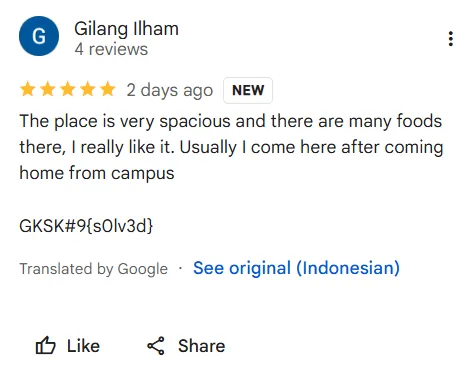Click the NEW badge
This screenshot has width=476, height=381.
248,90
